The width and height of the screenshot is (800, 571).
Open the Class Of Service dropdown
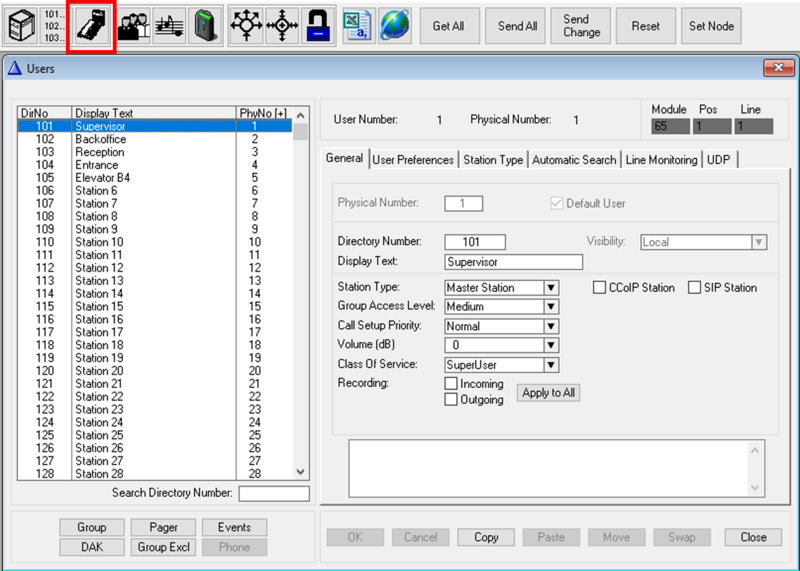(550, 365)
